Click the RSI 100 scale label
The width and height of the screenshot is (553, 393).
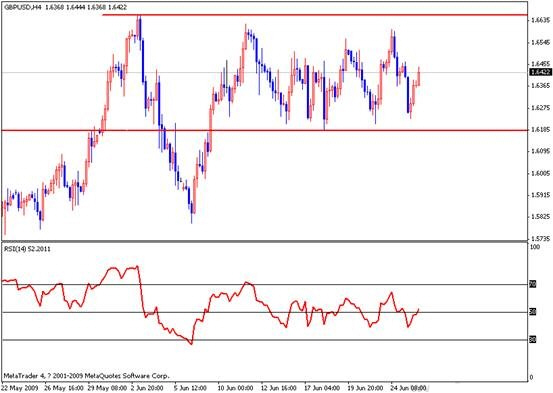pos(535,247)
